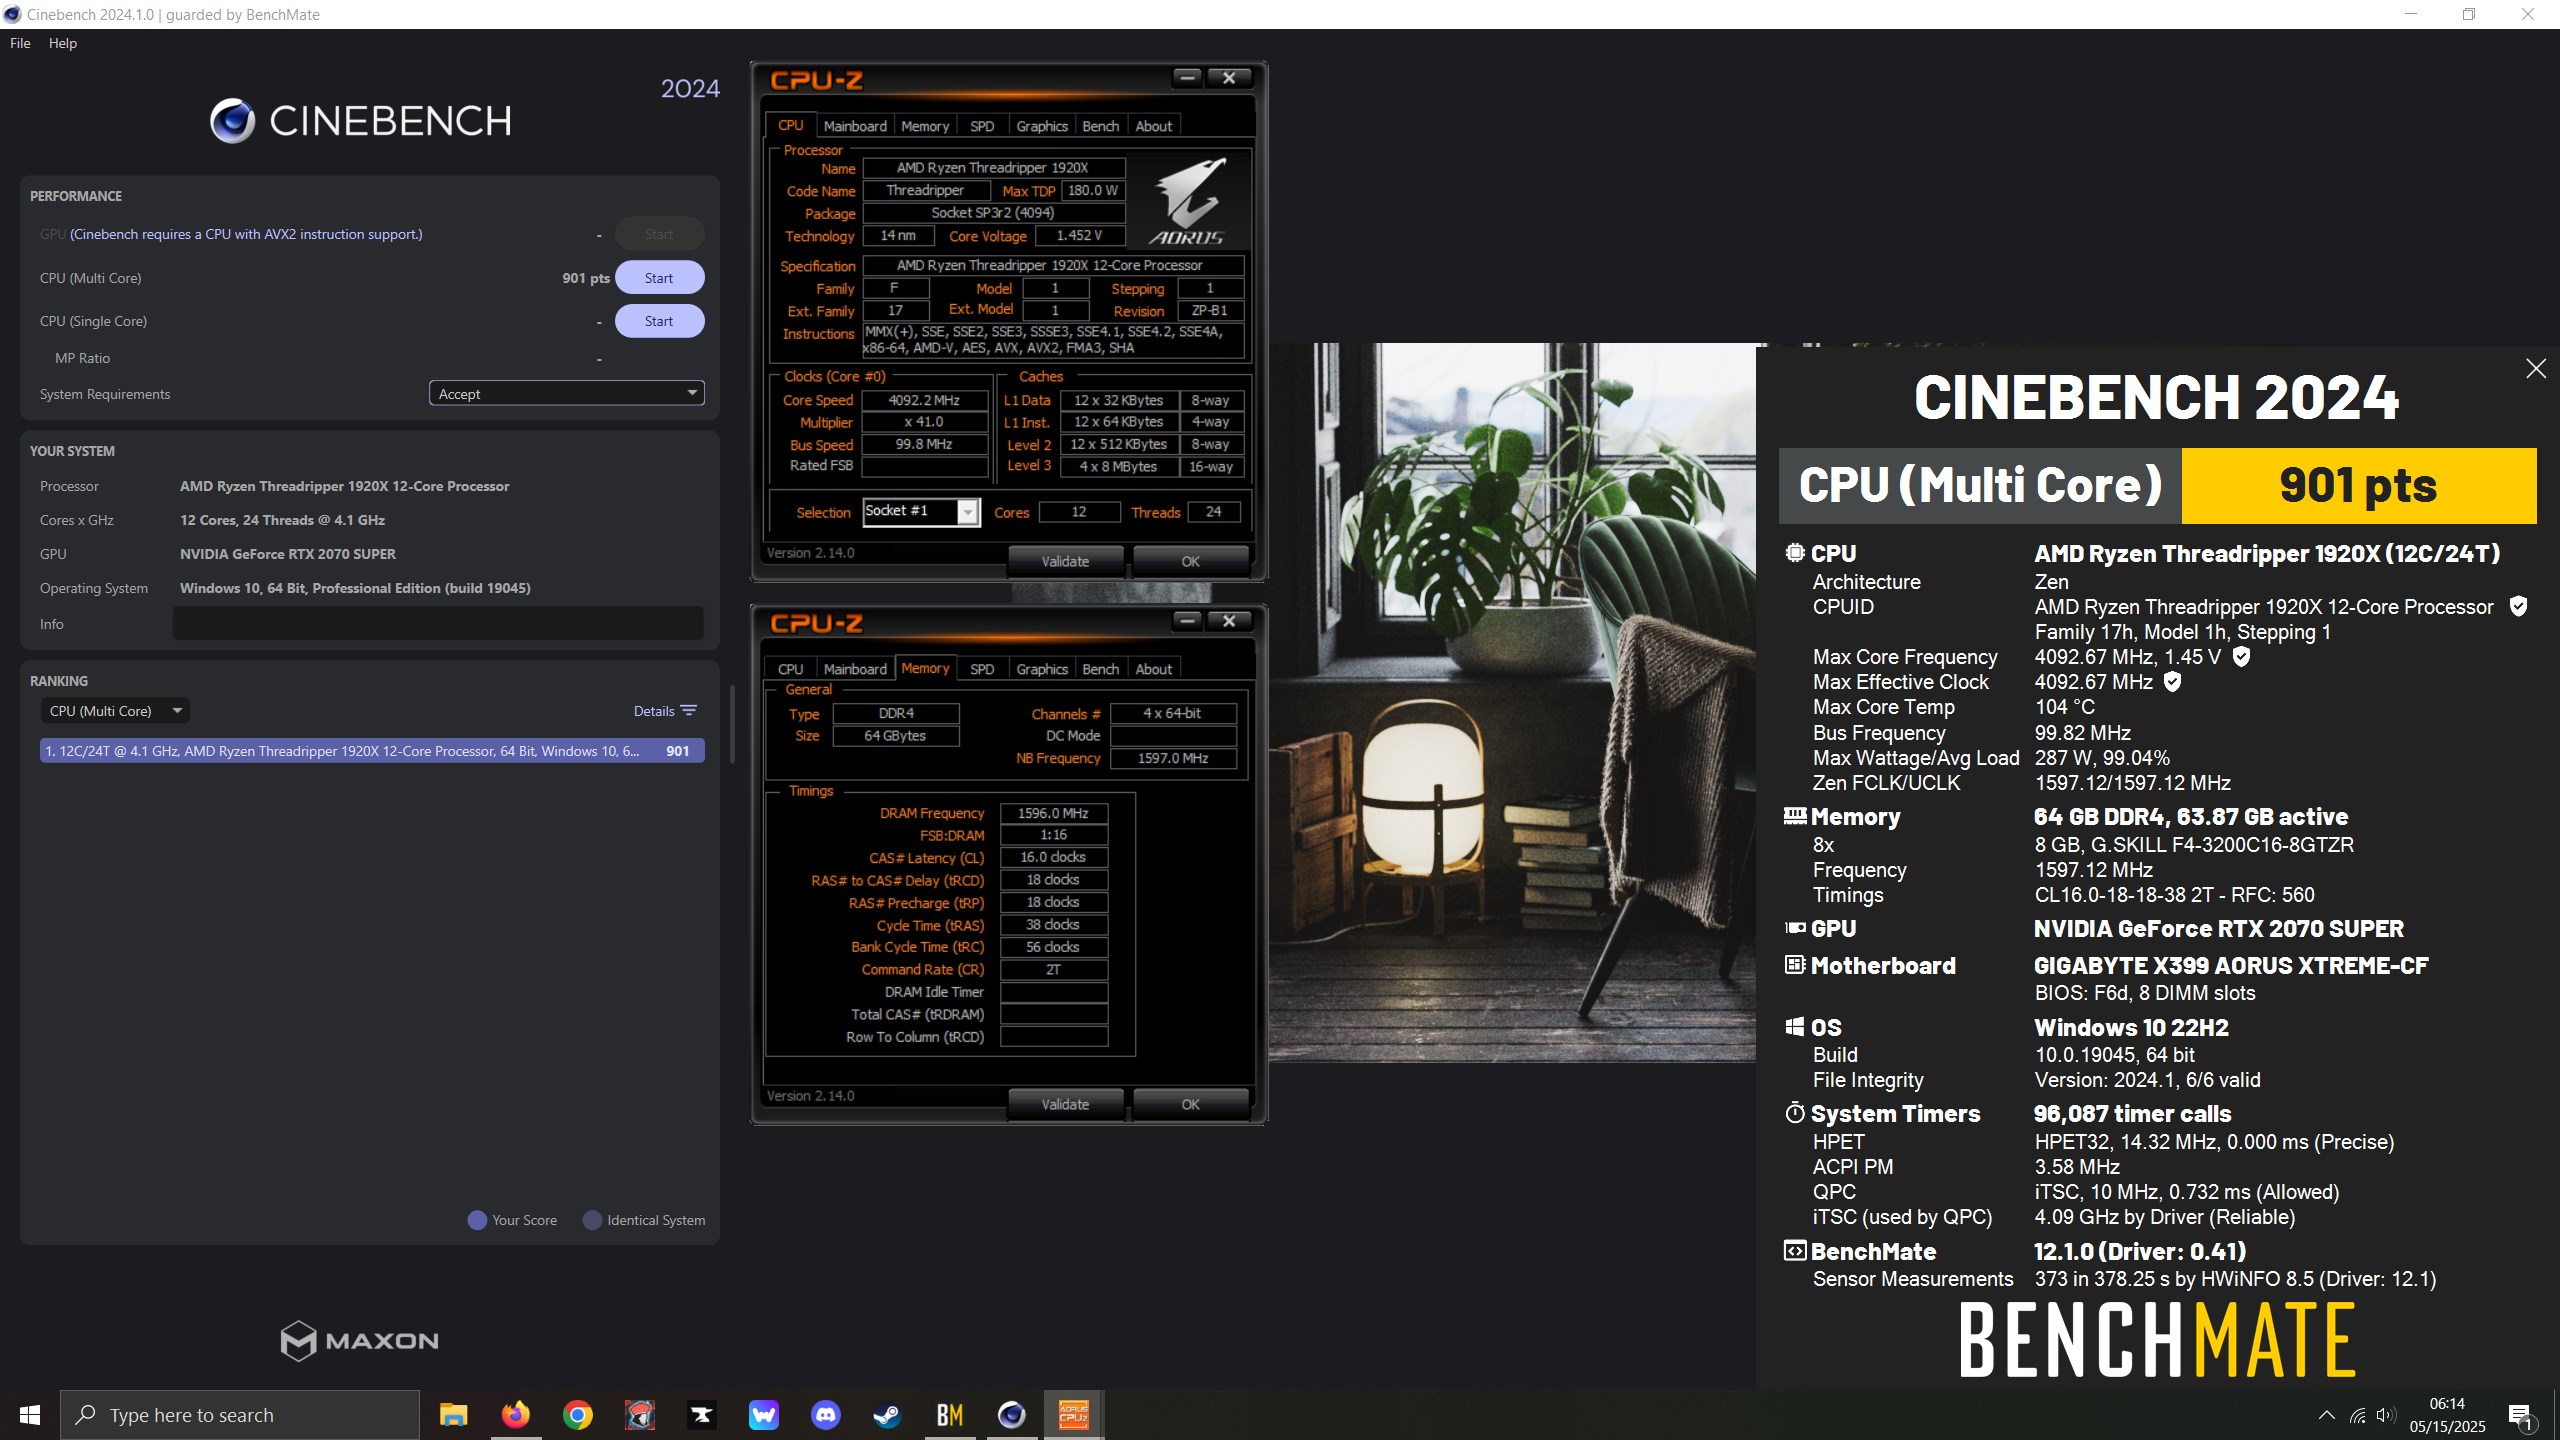Click Validate in upper CPU-Z window
The height and width of the screenshot is (1440, 2560).
(1065, 561)
